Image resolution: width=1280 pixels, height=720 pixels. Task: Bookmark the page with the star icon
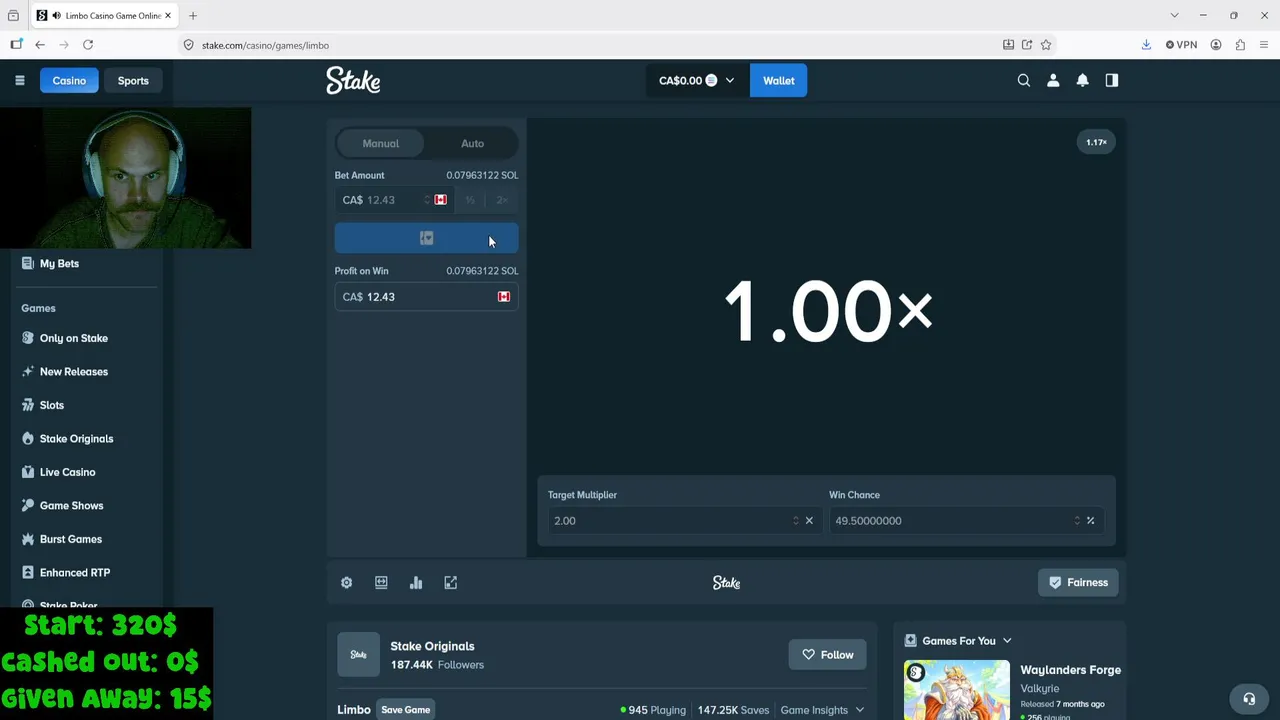[1046, 45]
